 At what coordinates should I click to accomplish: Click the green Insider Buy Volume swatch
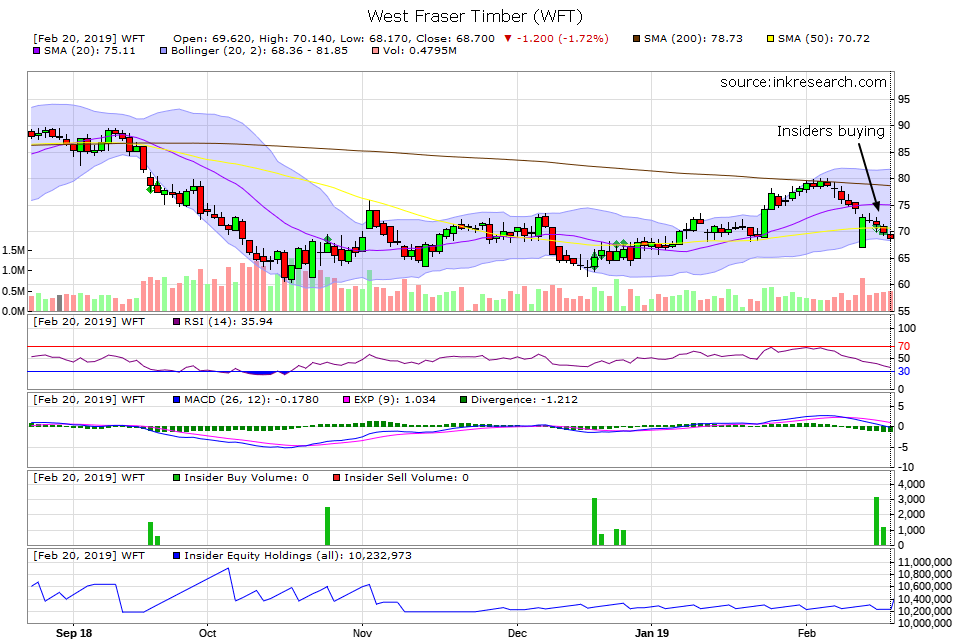tap(177, 478)
